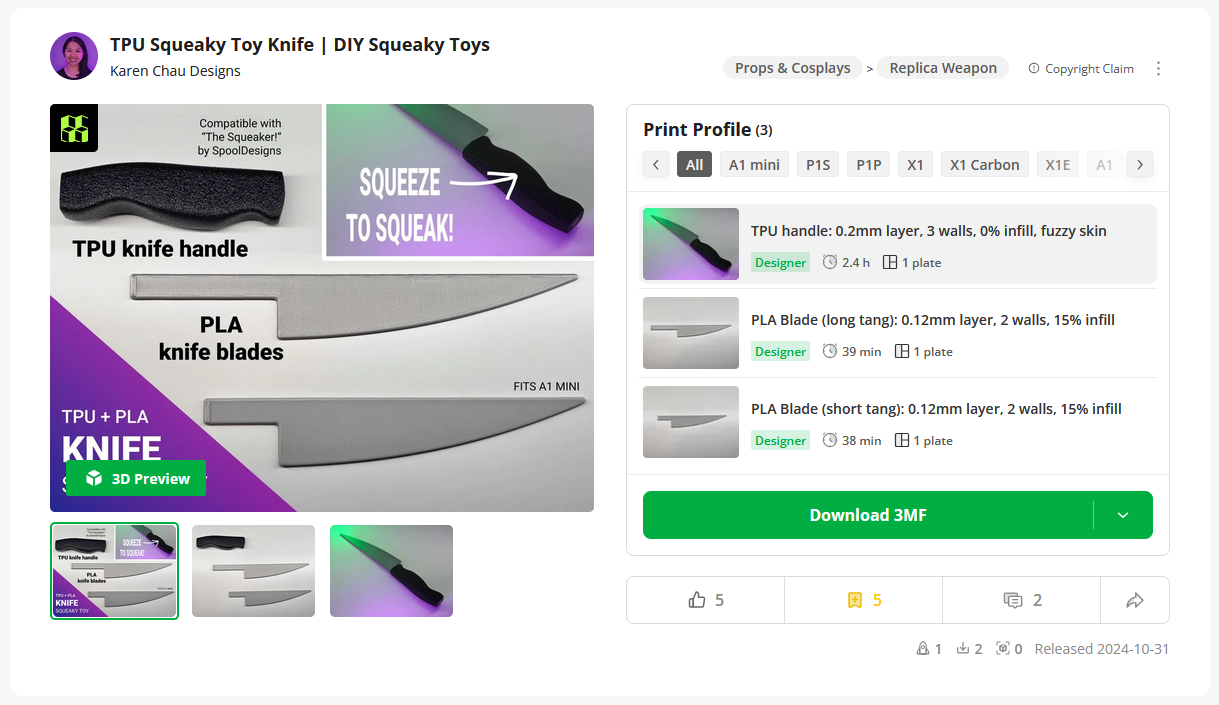1219x705 pixels.
Task: Choose the PLA Blade long tang profile
Action: click(898, 333)
